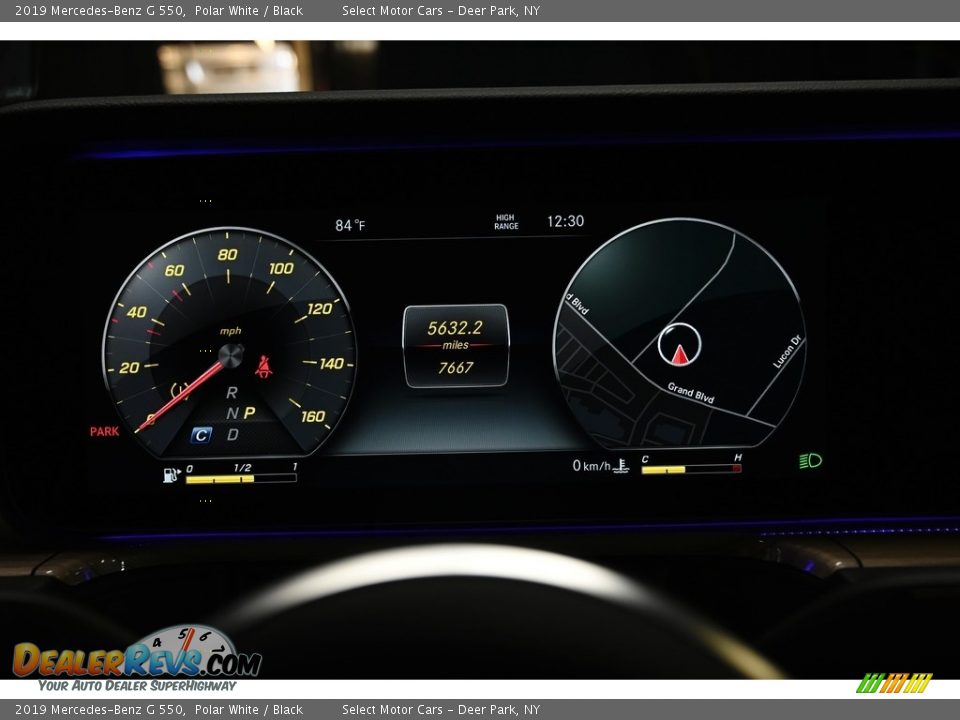Tap the Grand Blvd street label
The image size is (960, 720).
(691, 392)
